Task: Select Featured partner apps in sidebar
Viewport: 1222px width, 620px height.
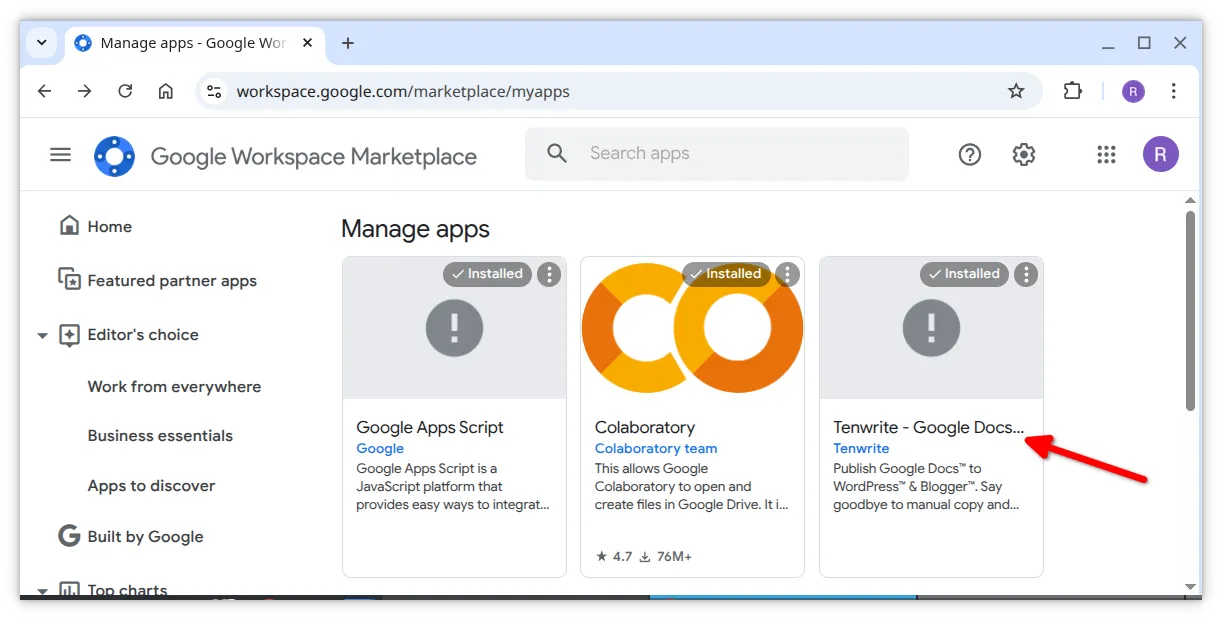Action: pos(171,281)
